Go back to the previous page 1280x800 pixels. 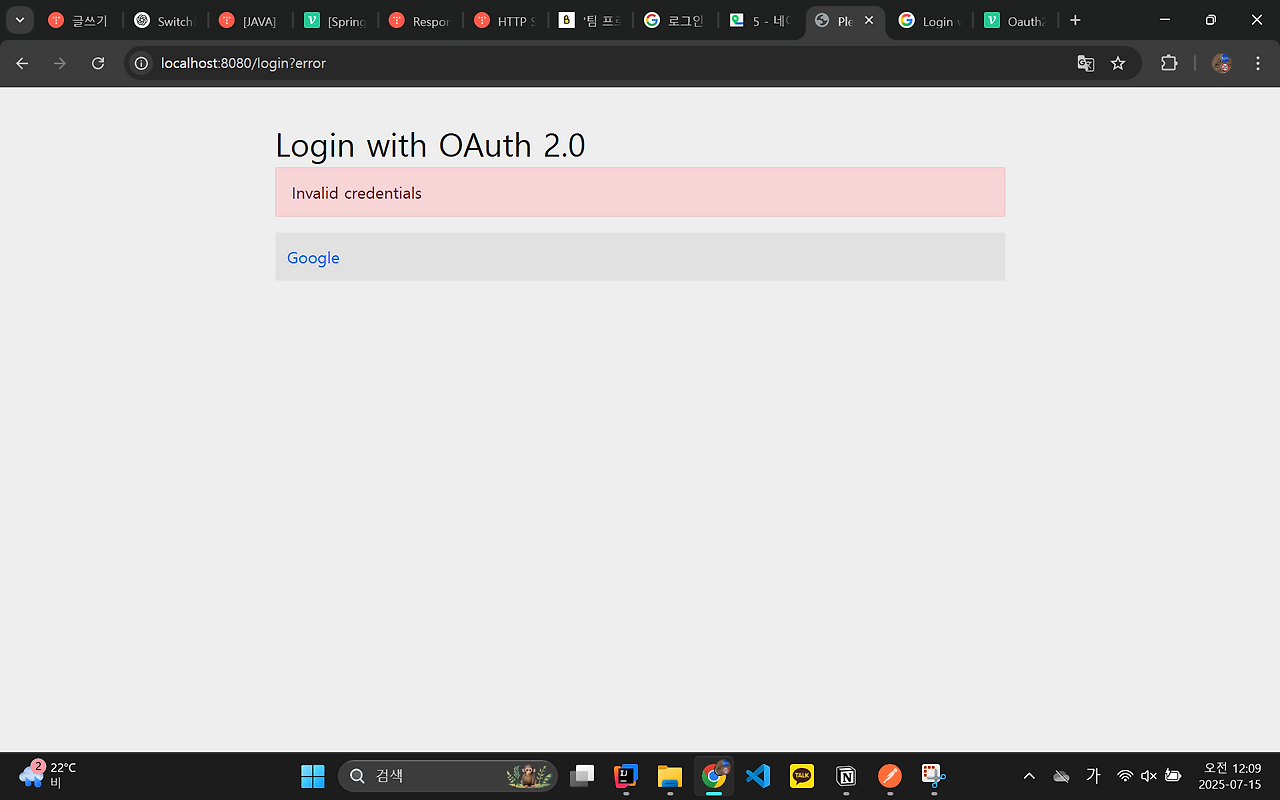(22, 63)
